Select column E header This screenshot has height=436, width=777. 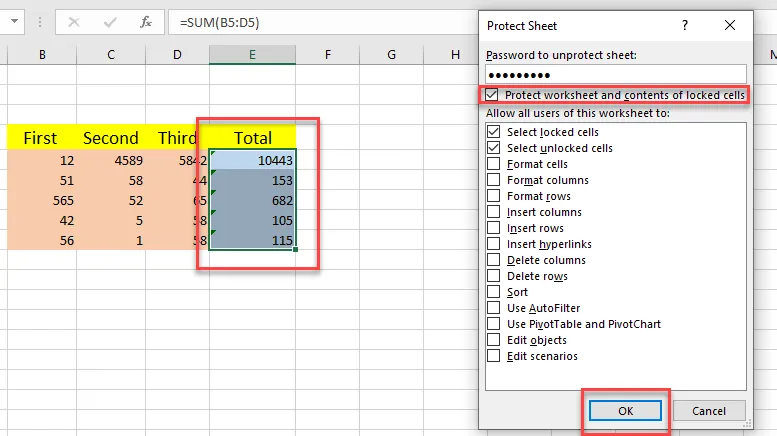pyautogui.click(x=252, y=55)
